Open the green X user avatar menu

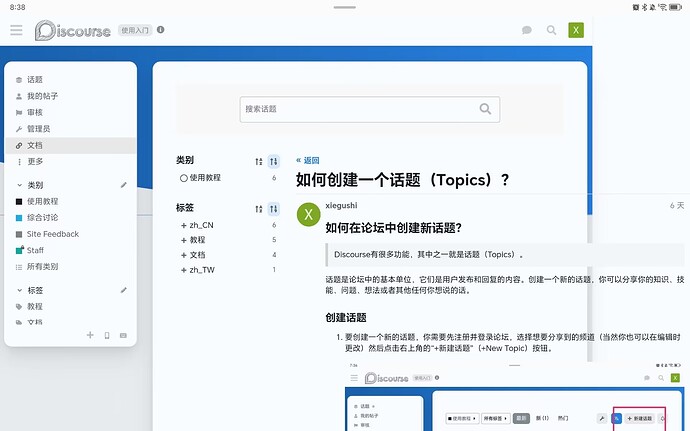point(576,30)
